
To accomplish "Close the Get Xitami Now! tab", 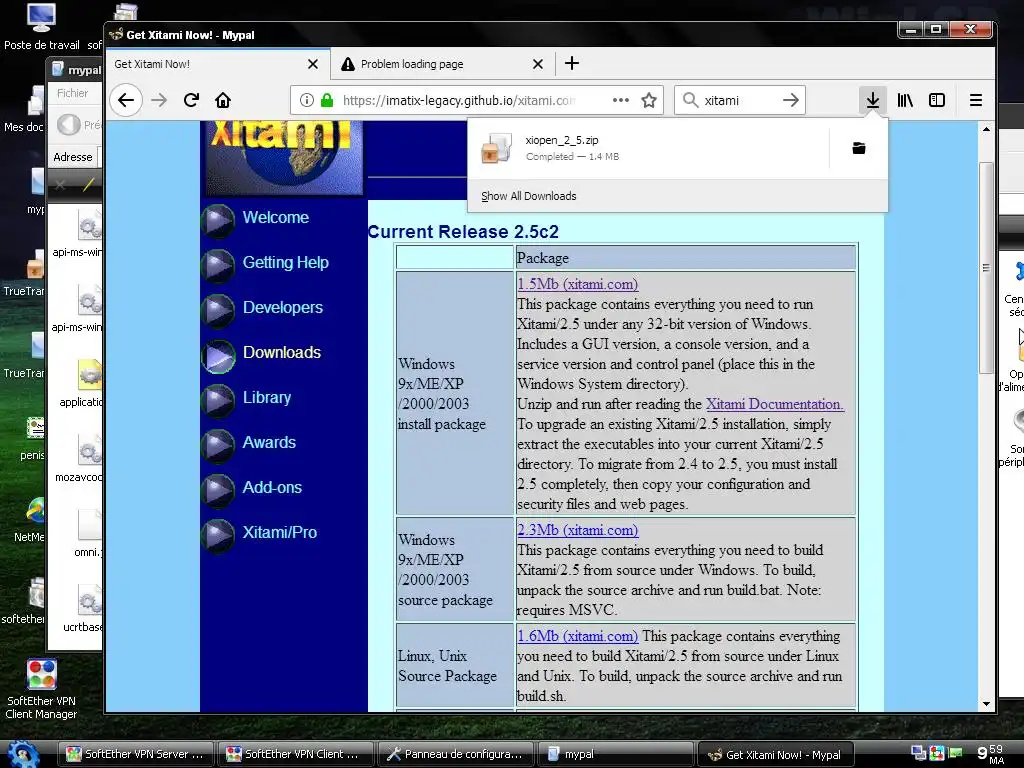I will 313,64.
